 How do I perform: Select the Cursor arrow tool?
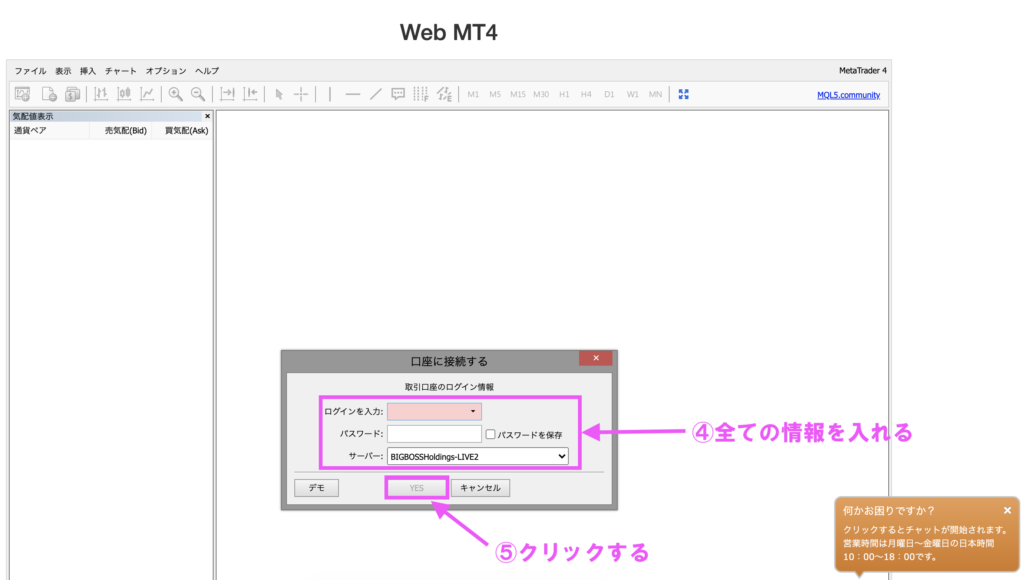[x=279, y=94]
